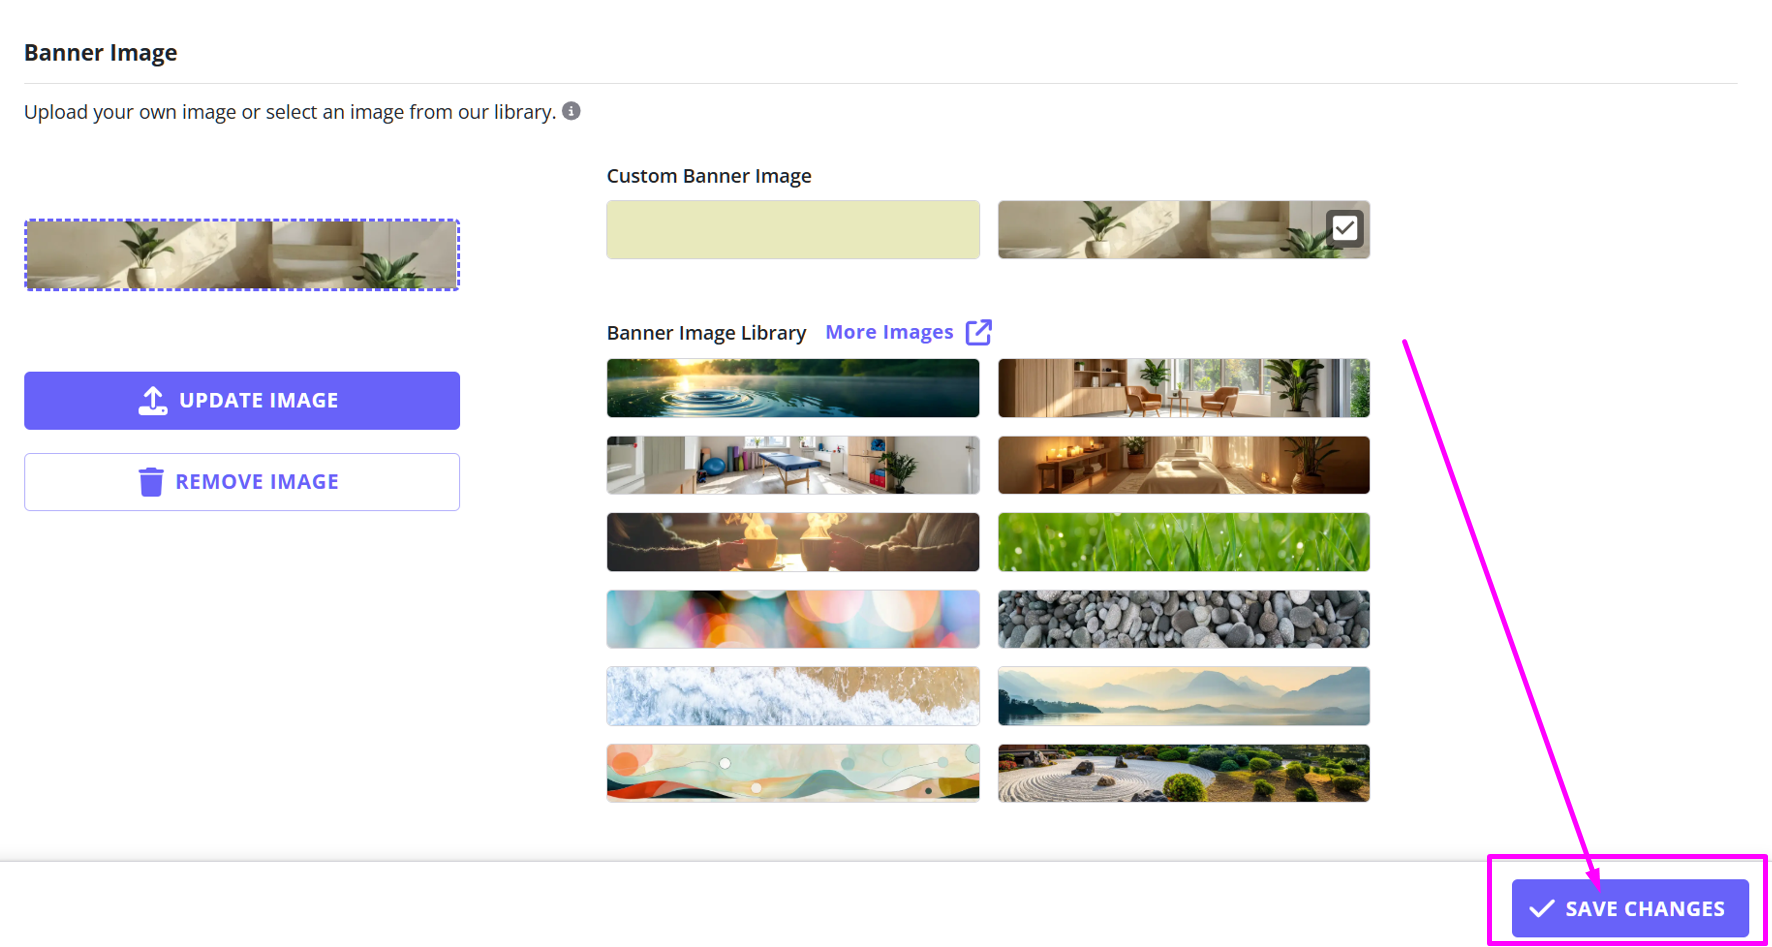Pick the massage table clinic room banner

[x=792, y=465]
